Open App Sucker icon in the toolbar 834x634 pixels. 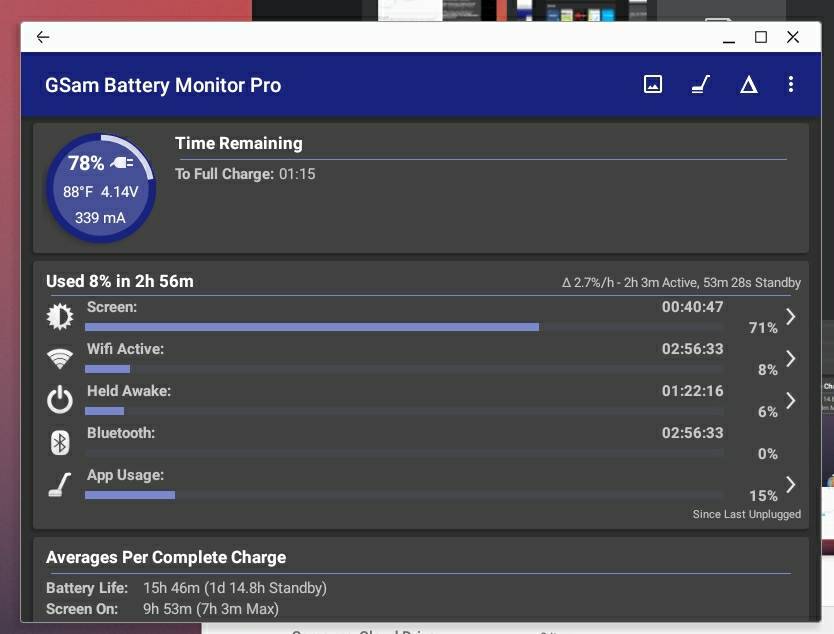[x=700, y=84]
